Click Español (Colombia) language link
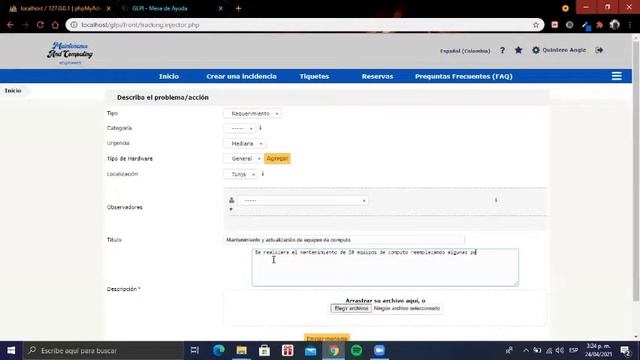Image resolution: width=640 pixels, height=360 pixels. 465,51
